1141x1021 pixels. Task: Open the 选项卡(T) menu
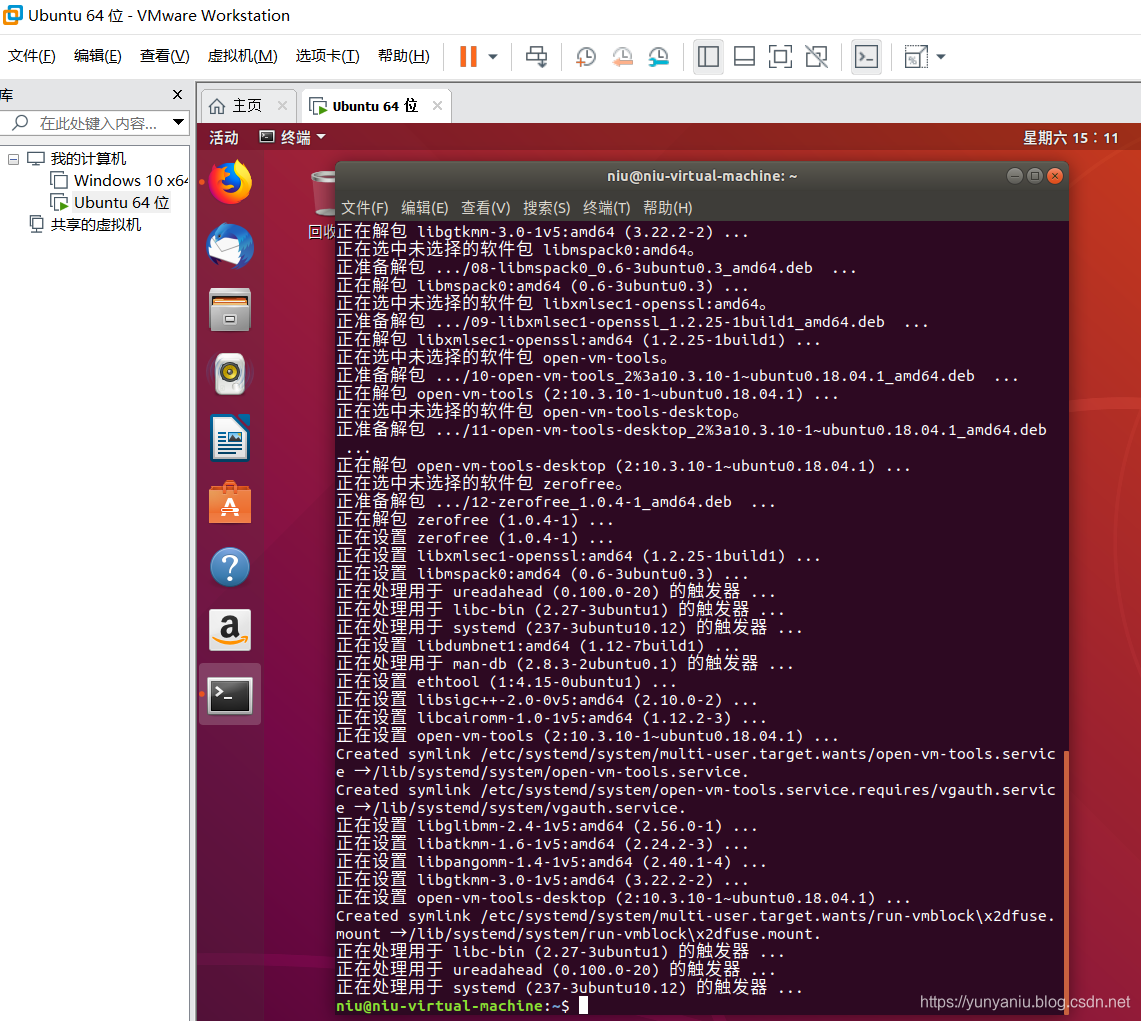pyautogui.click(x=327, y=56)
